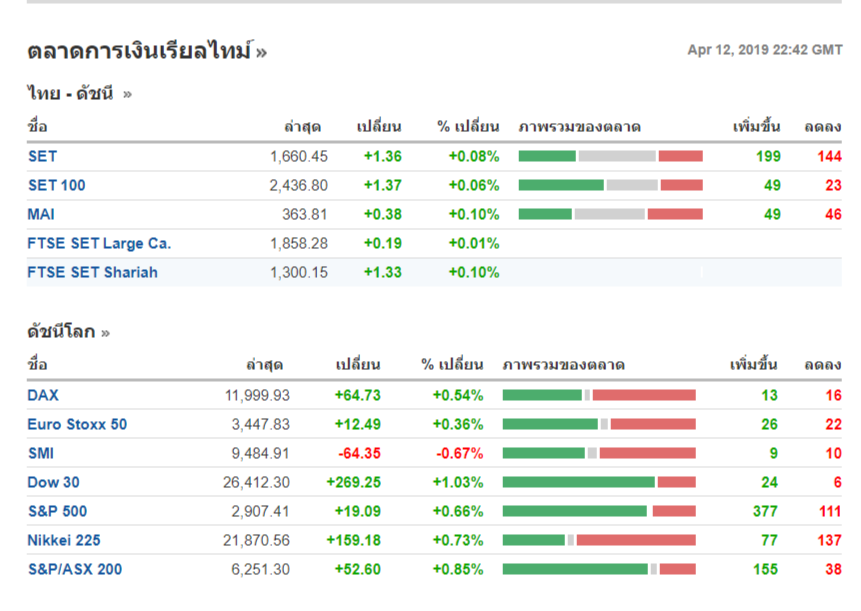Click the DAX market overview bar

point(598,395)
